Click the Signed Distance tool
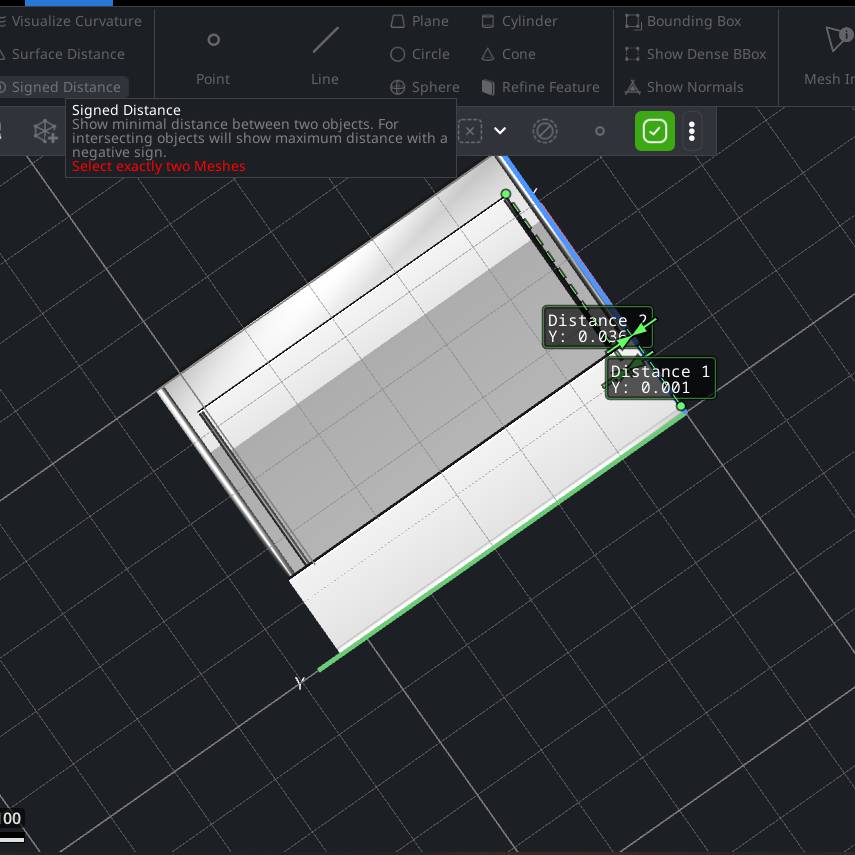Screen dimensions: 855x855 coord(64,87)
